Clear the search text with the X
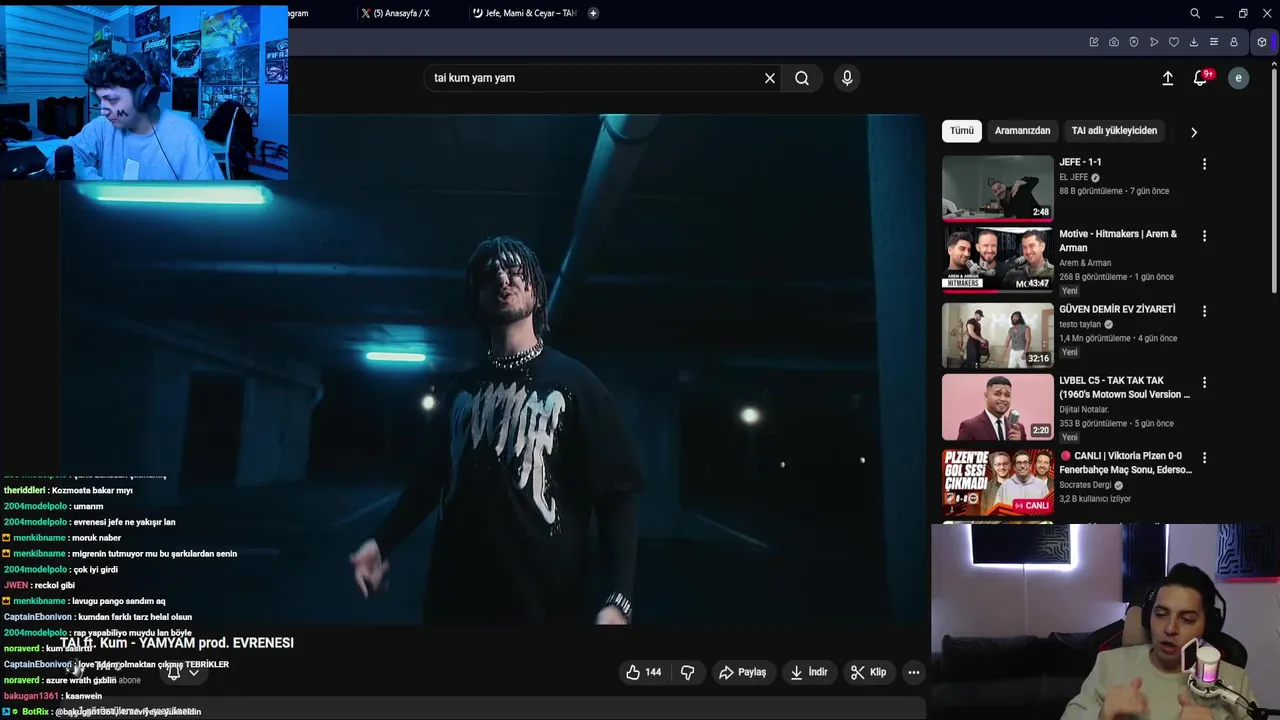 click(770, 78)
